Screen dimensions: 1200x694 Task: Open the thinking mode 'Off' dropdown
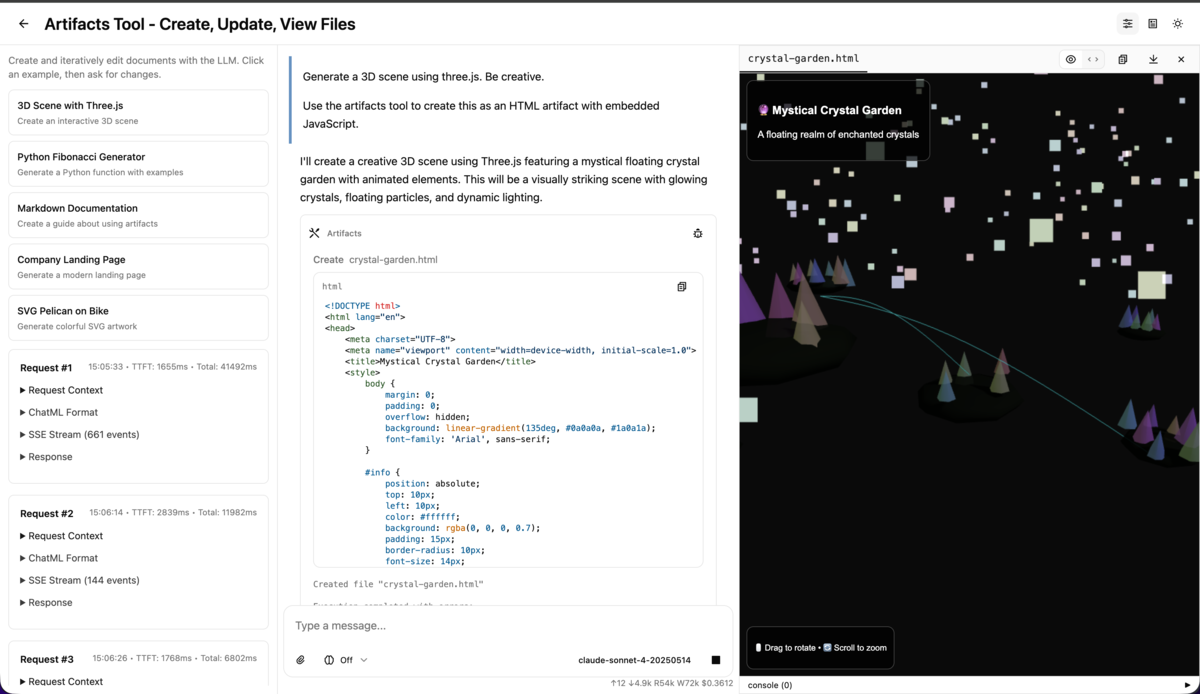pyautogui.click(x=346, y=660)
